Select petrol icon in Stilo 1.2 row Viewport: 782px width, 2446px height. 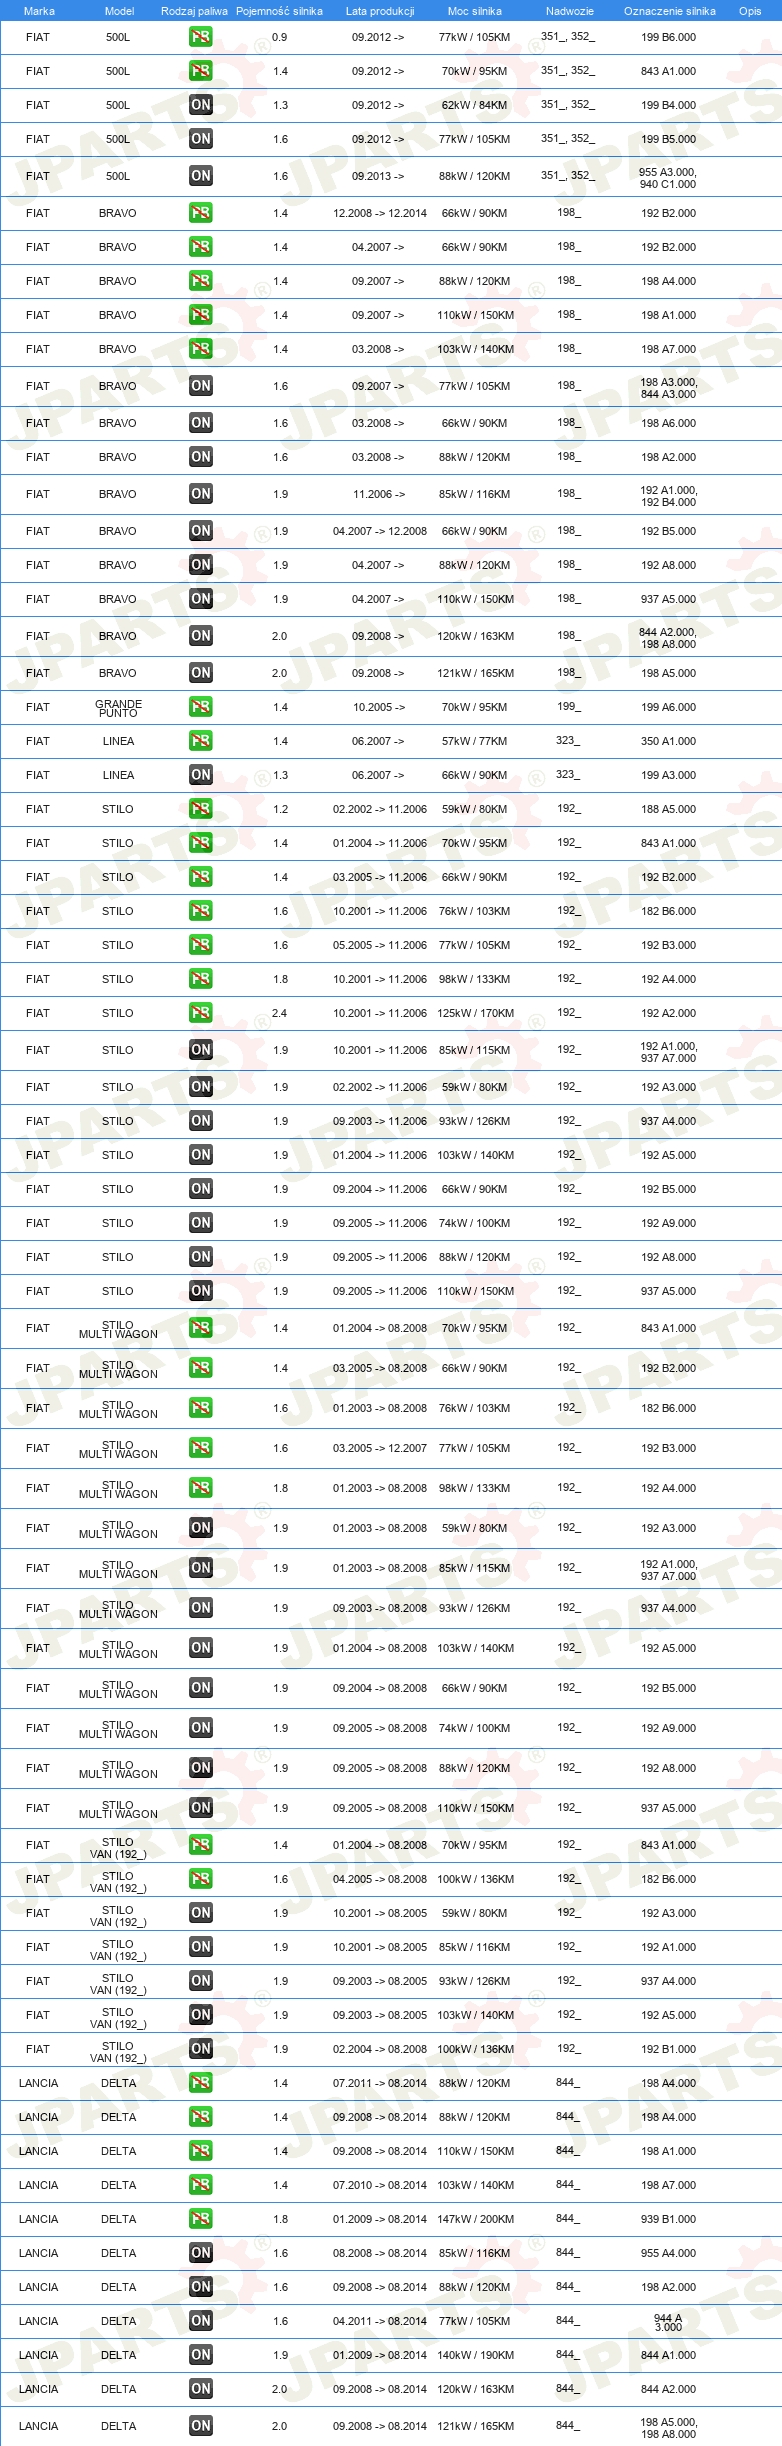point(201,809)
